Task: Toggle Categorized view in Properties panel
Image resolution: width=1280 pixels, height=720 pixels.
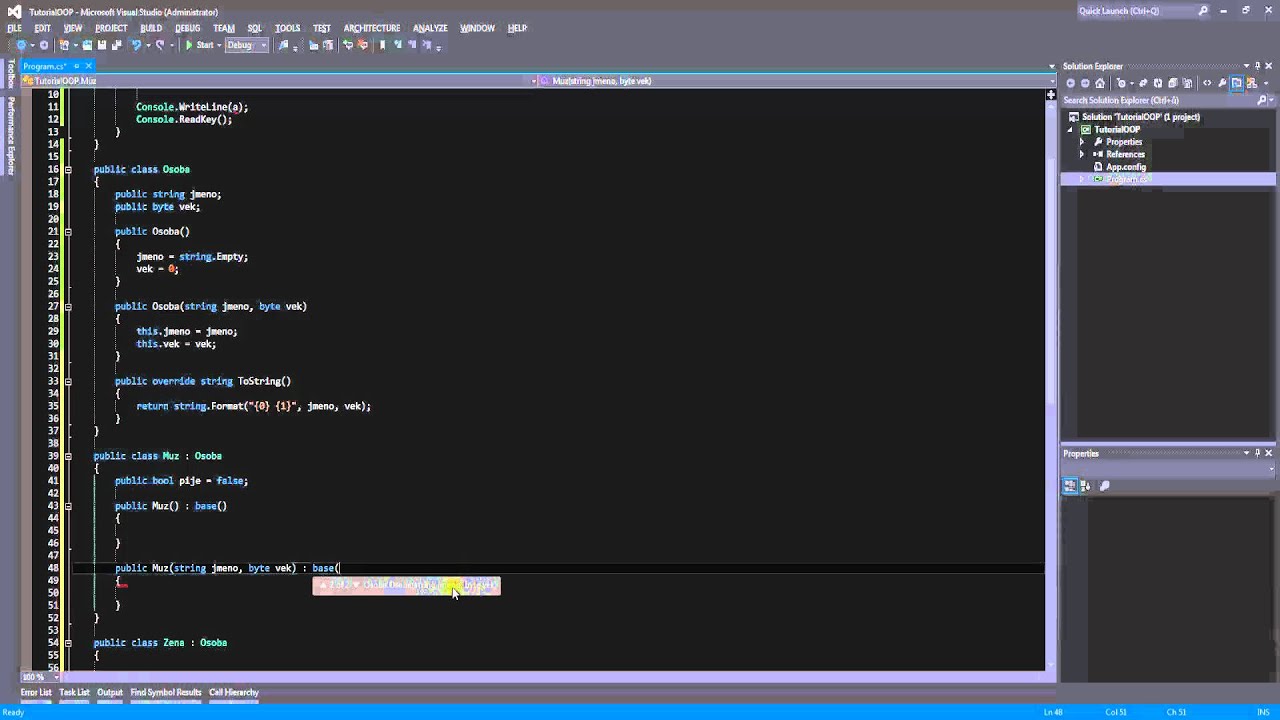Action: (x=1070, y=486)
